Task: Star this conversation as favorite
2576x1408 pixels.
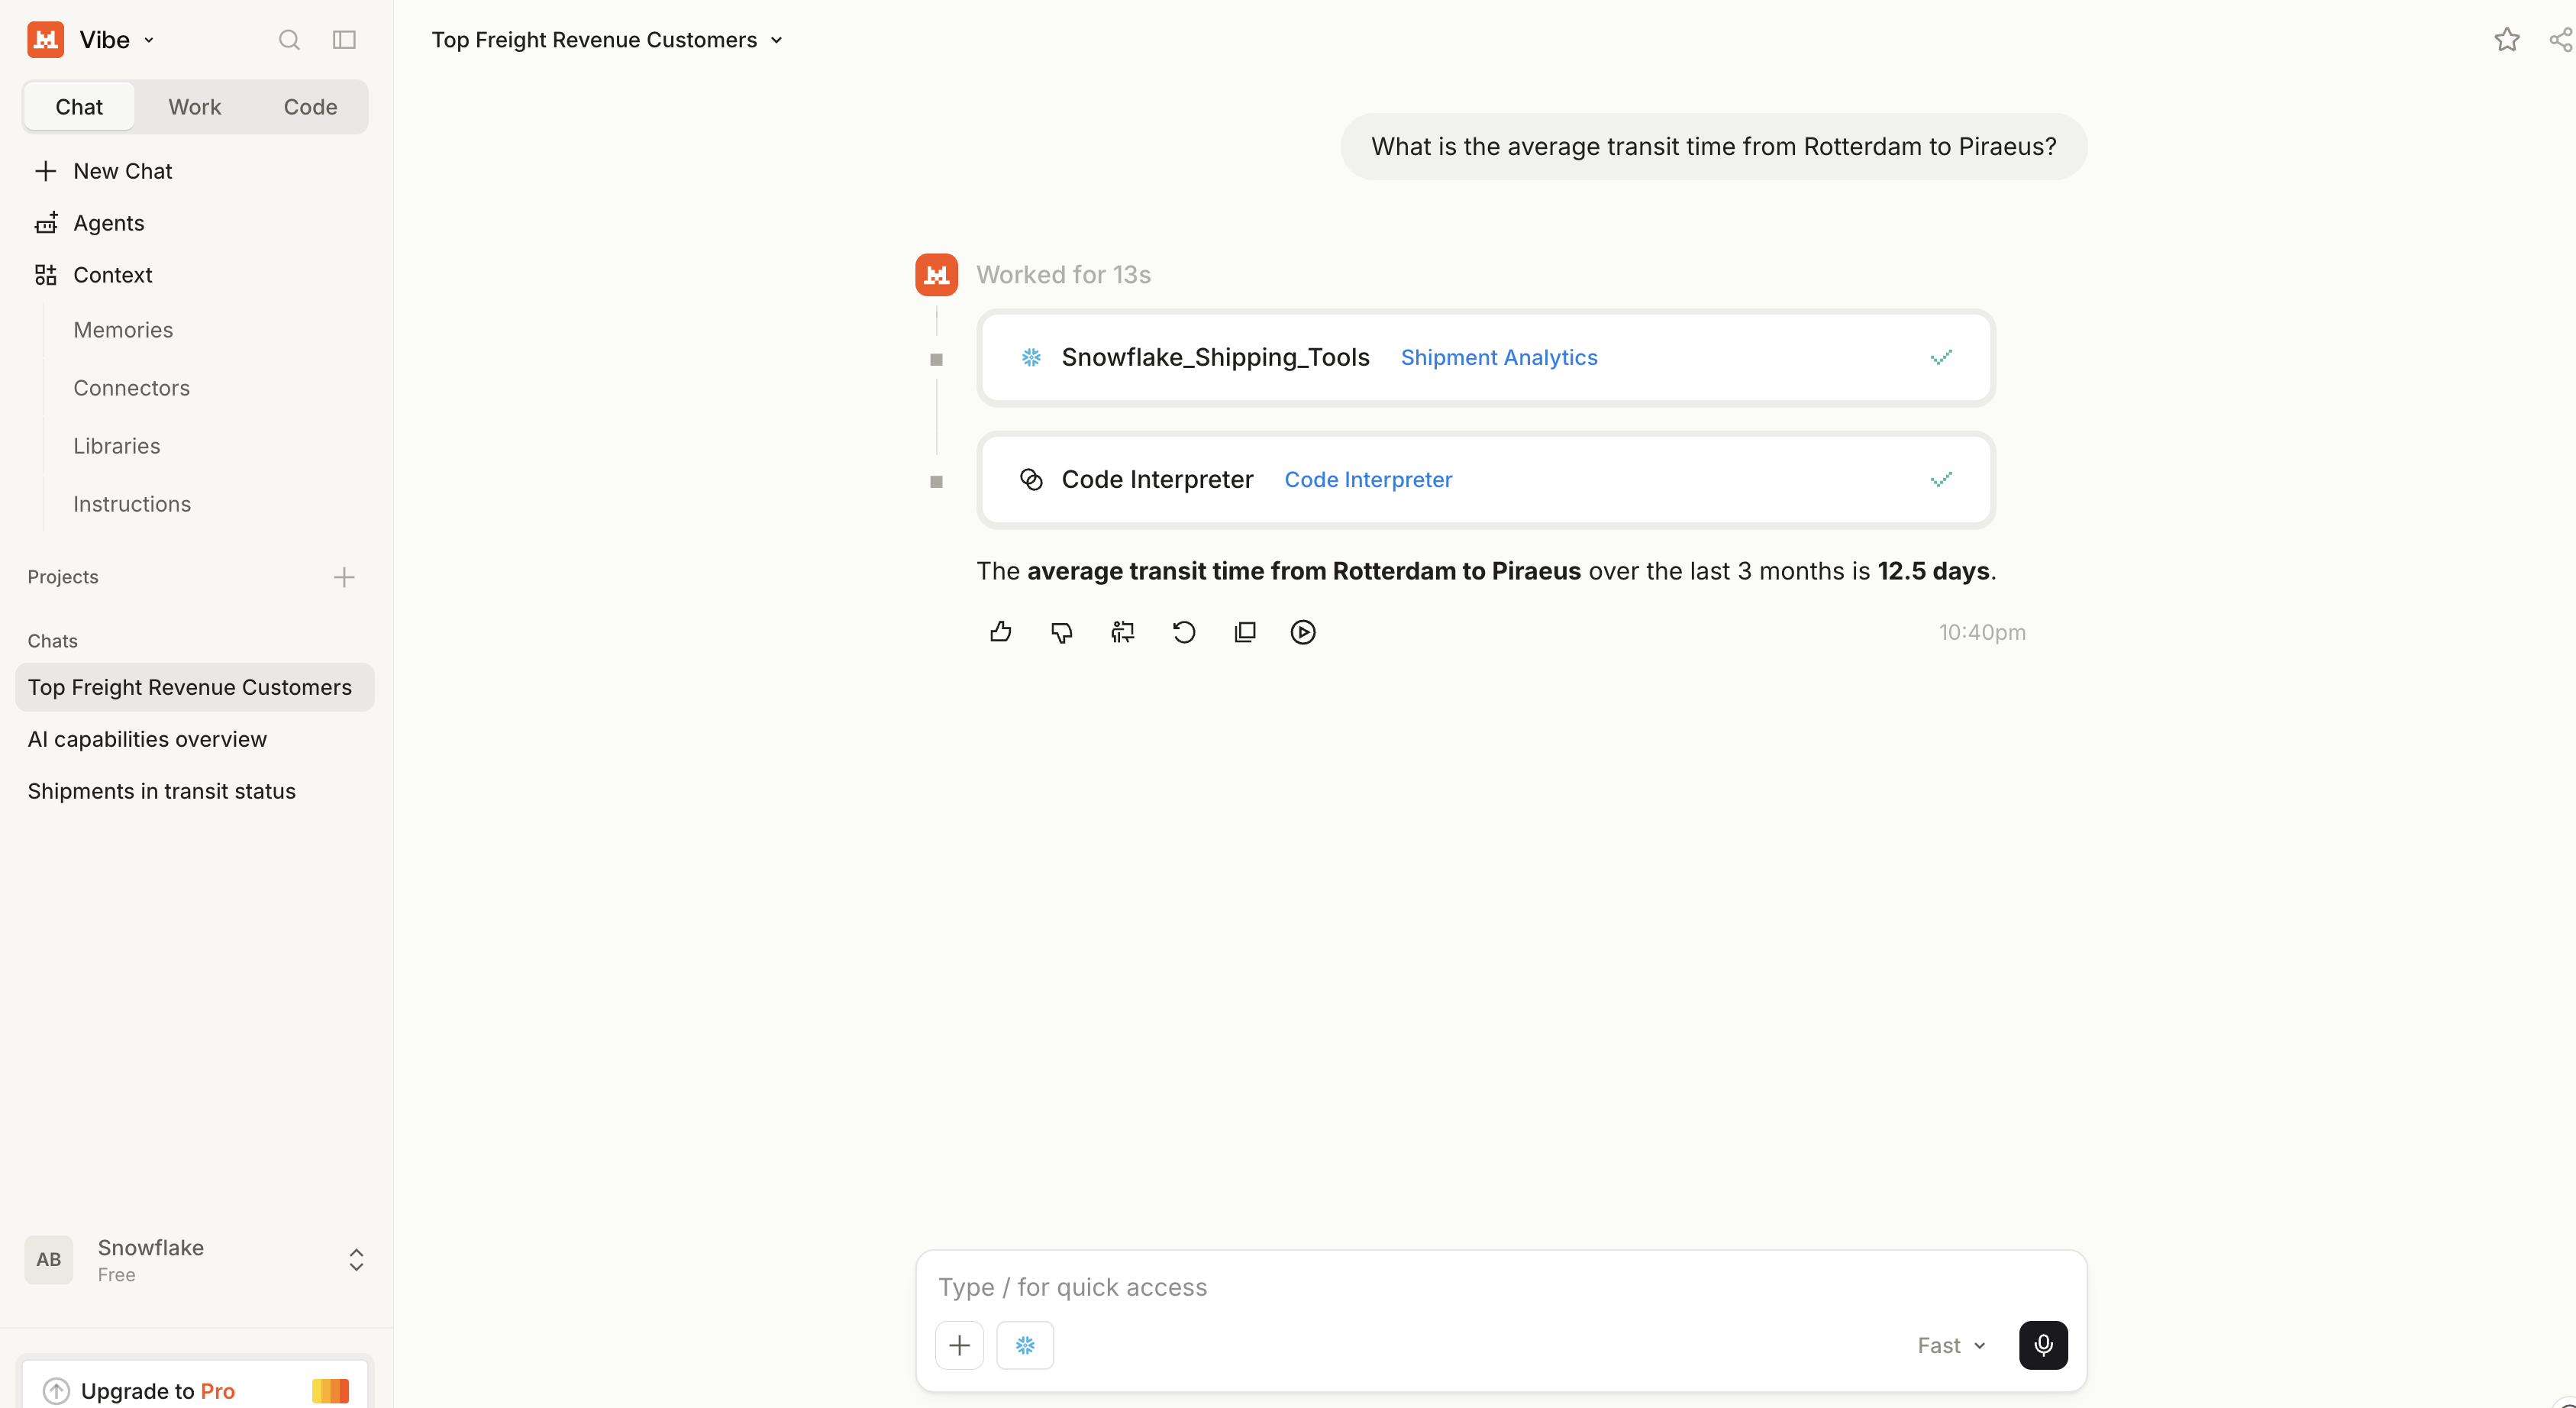Action: [x=2506, y=40]
